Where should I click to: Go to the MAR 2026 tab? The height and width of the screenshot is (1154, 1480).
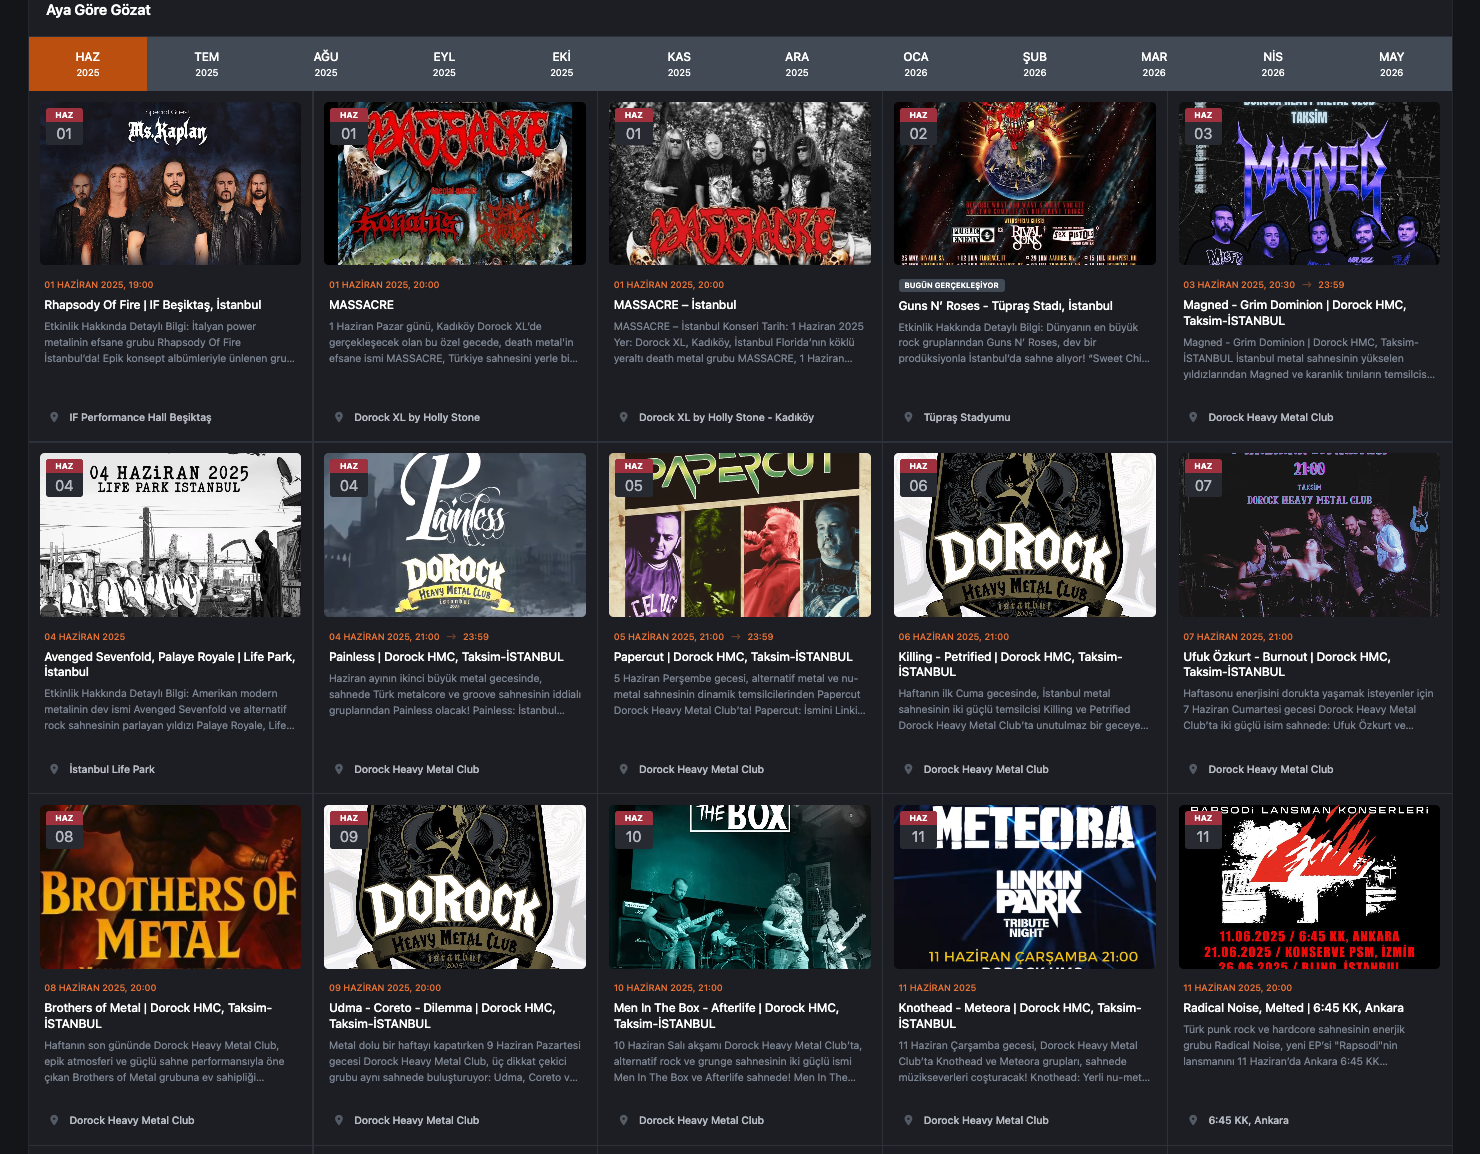[x=1154, y=64]
